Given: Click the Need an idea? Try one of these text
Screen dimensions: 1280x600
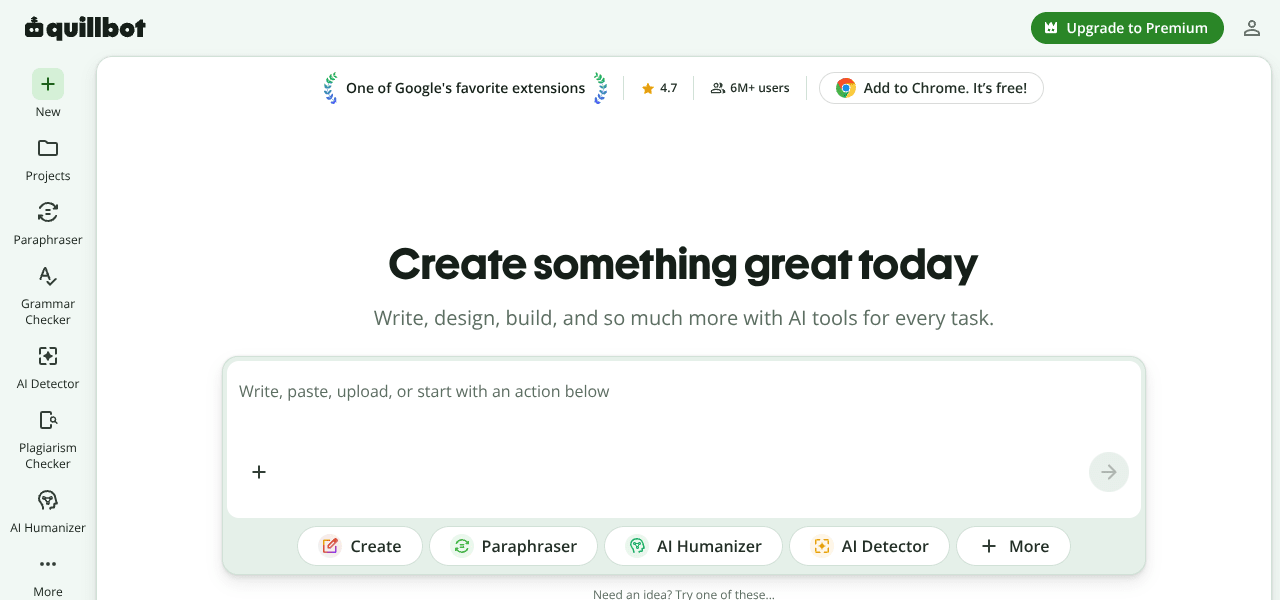Looking at the screenshot, I should point(683,594).
